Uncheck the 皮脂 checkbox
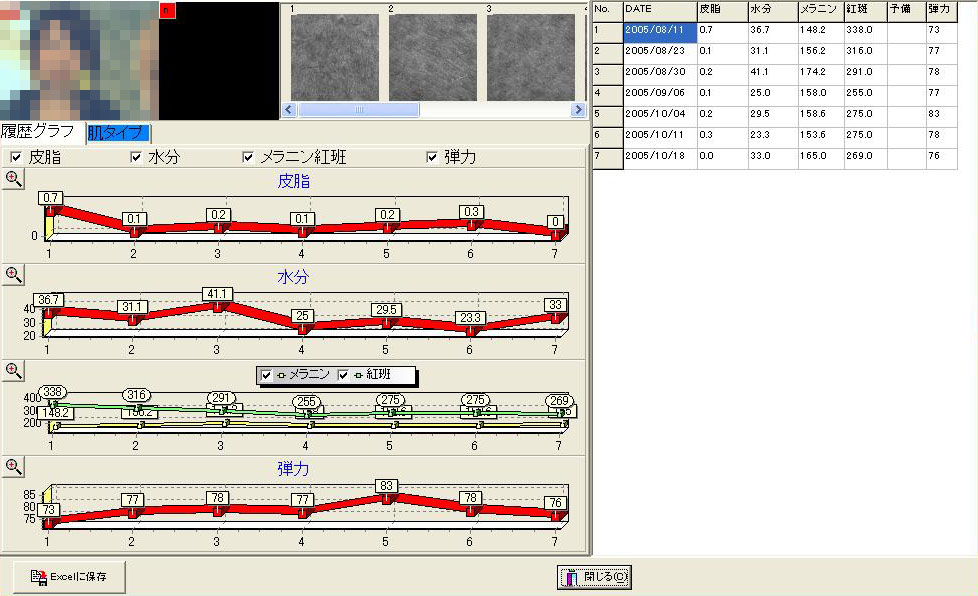Screen dimensions: 978x596 coord(15,157)
